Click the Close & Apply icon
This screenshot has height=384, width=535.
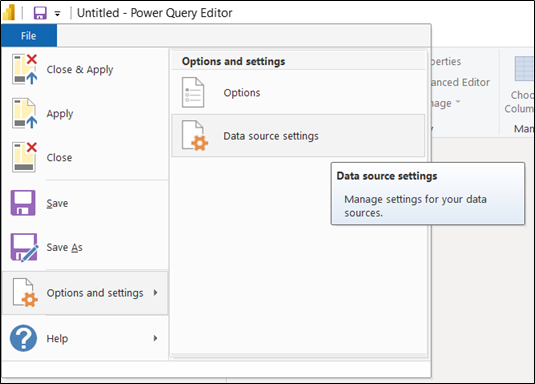click(24, 69)
